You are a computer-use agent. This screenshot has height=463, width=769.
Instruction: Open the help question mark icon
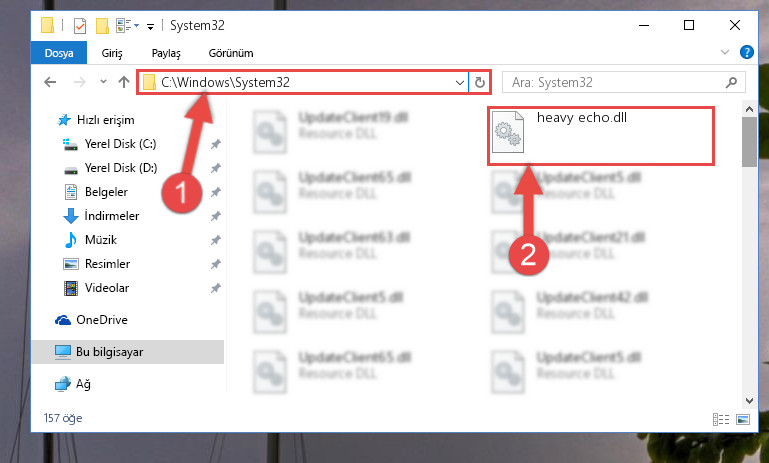point(746,52)
